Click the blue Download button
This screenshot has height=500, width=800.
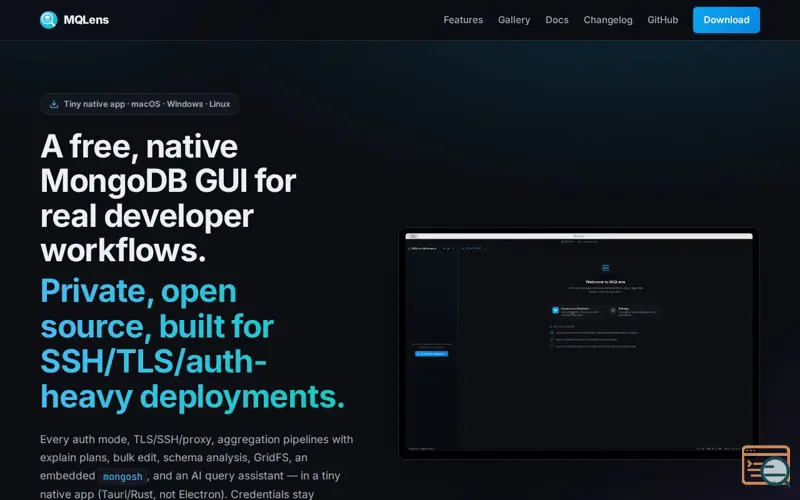click(x=726, y=20)
